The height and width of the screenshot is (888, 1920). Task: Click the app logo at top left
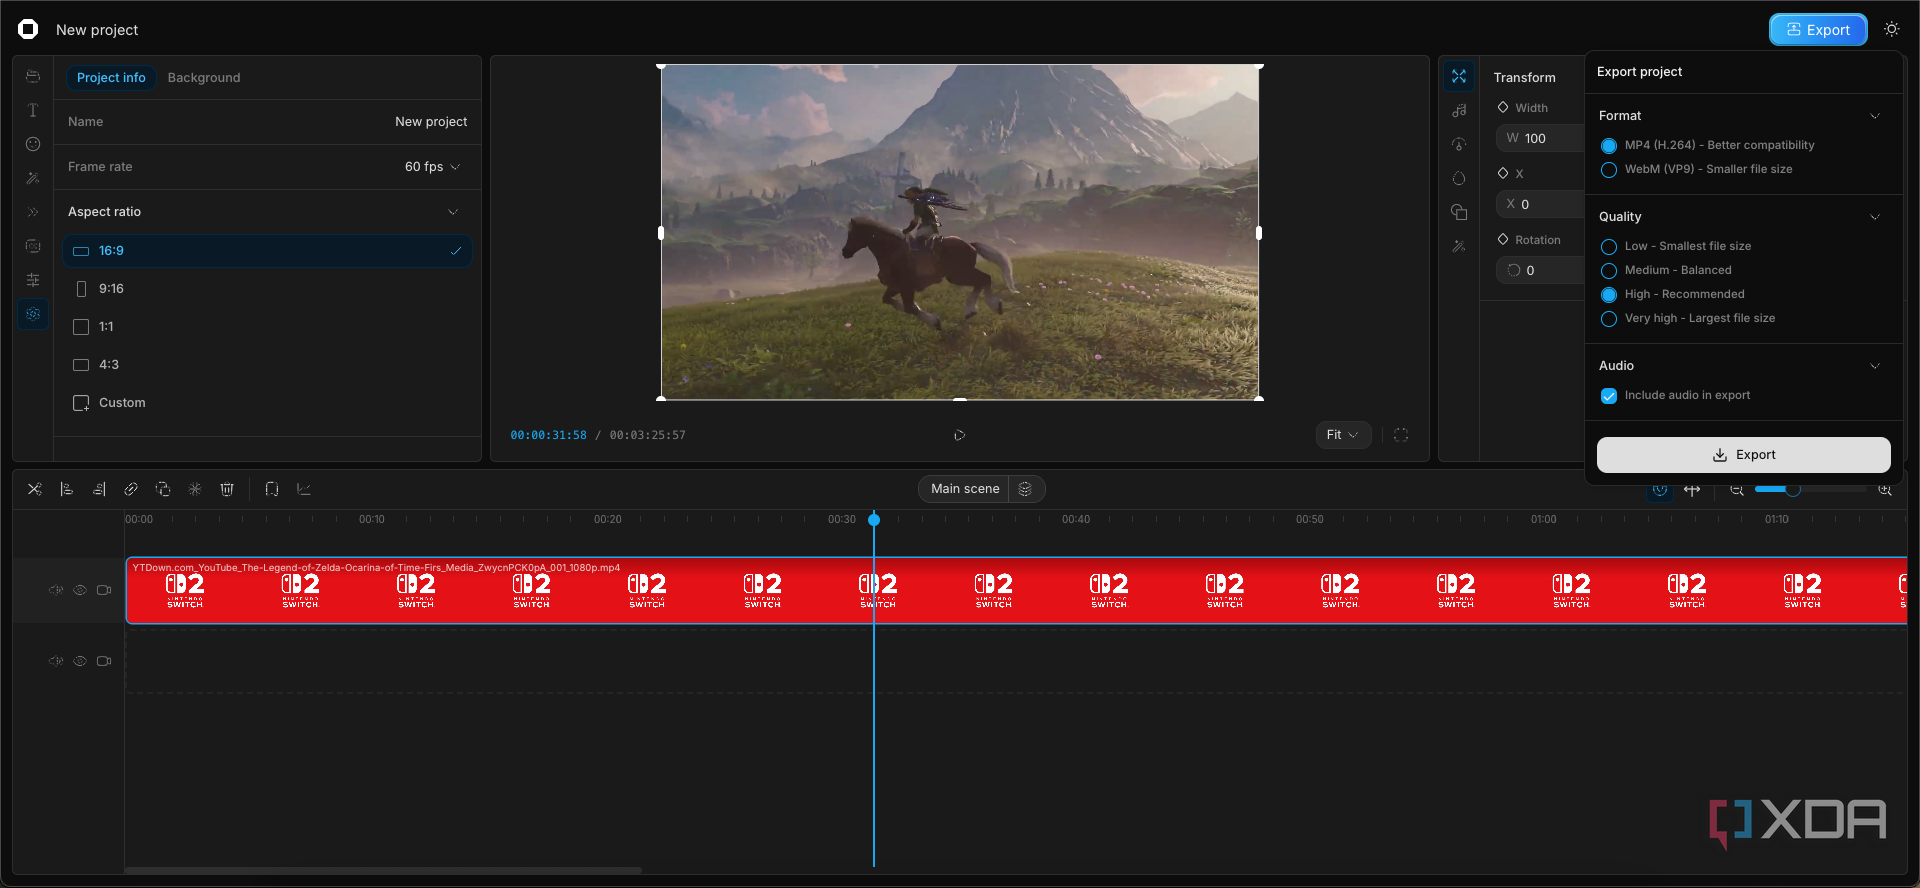click(x=28, y=29)
